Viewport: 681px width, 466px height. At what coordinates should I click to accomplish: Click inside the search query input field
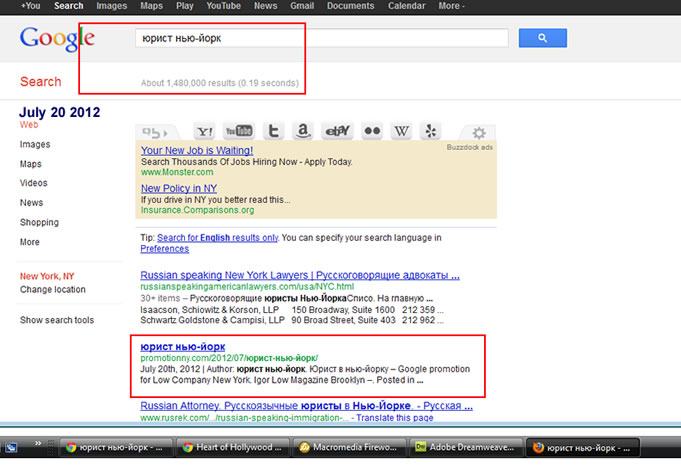coord(321,38)
